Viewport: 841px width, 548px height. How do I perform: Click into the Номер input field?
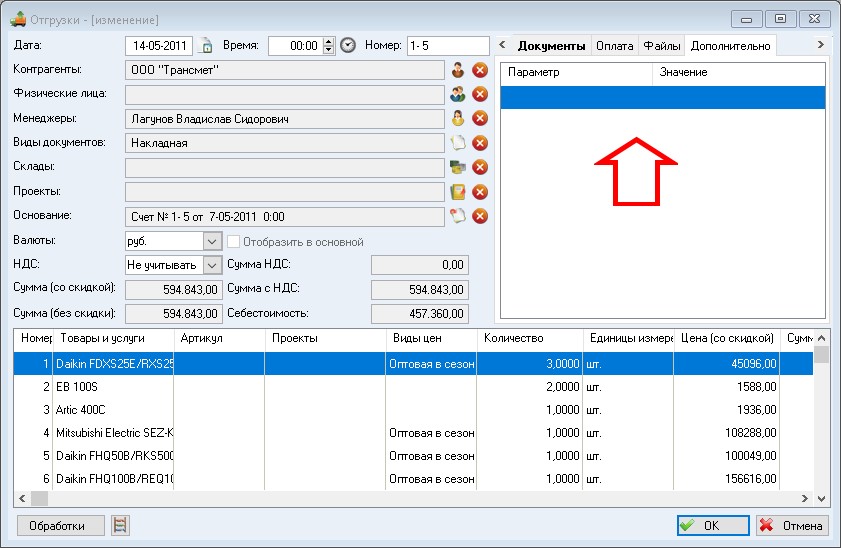pyautogui.click(x=447, y=46)
